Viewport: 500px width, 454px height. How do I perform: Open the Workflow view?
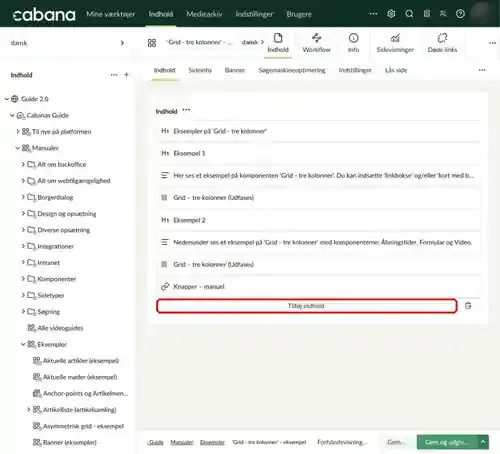pos(316,43)
